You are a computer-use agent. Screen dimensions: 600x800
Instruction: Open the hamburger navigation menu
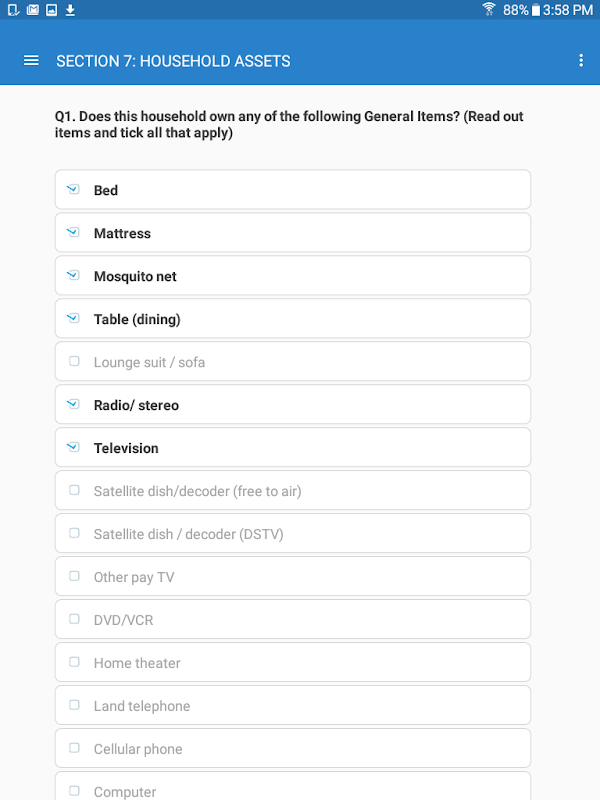pos(31,61)
